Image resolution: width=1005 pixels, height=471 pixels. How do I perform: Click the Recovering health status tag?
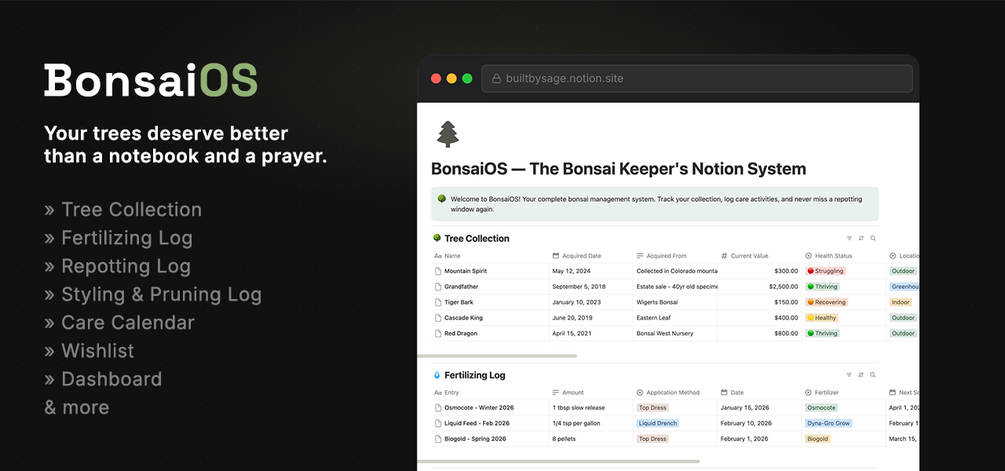click(827, 302)
